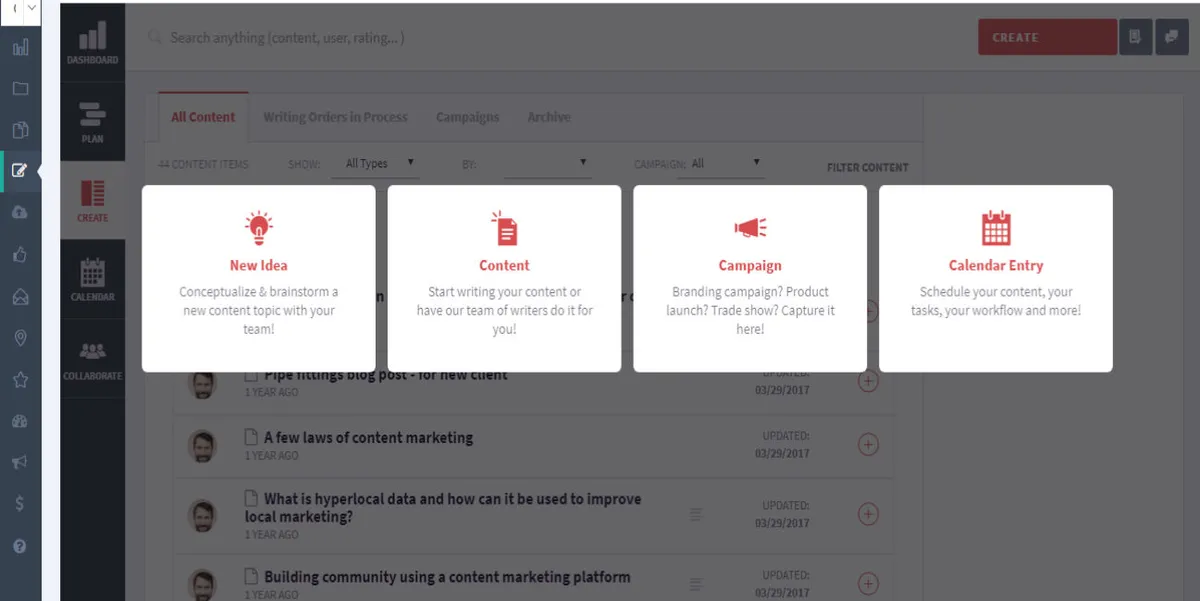The image size is (1200, 601).
Task: Open the Show 'All Types' dropdown
Action: point(381,163)
